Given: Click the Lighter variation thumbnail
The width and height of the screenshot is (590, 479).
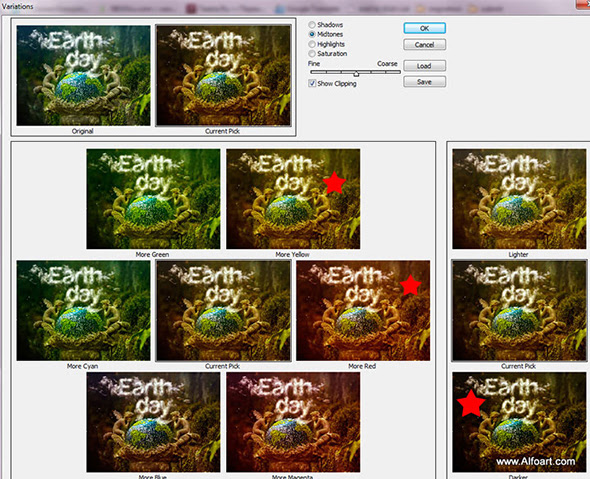Looking at the screenshot, I should (x=519, y=199).
